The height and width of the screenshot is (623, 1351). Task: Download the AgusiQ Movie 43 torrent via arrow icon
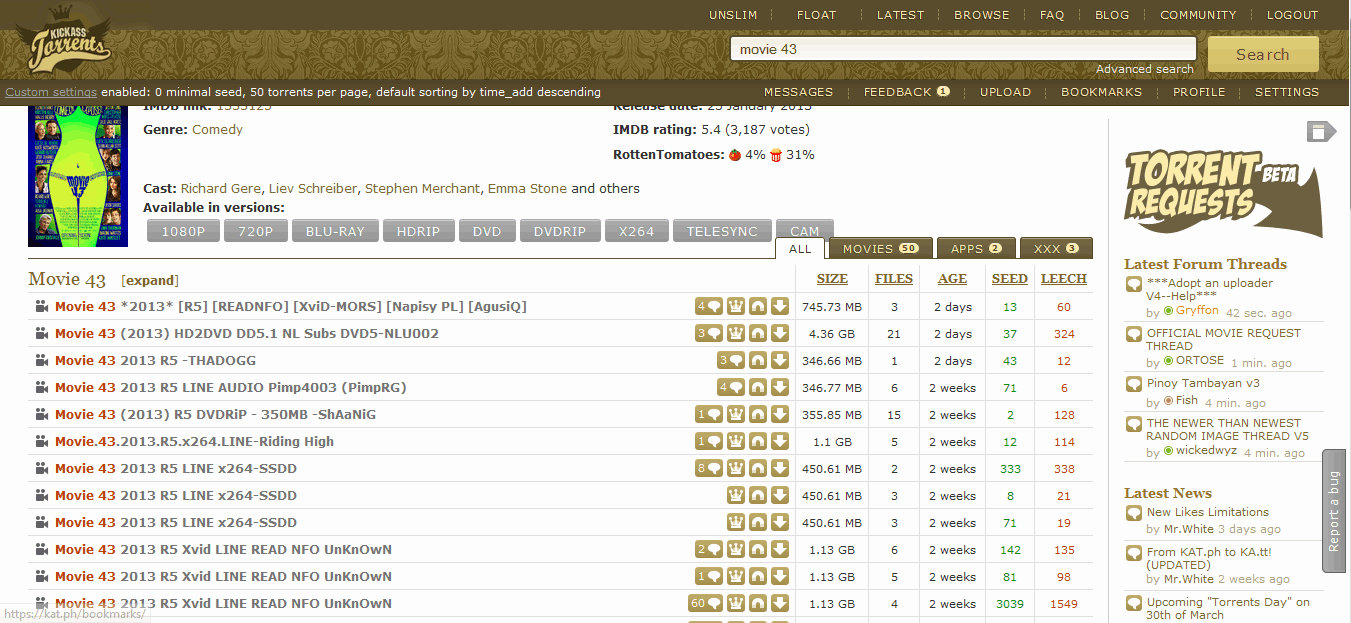(x=780, y=306)
